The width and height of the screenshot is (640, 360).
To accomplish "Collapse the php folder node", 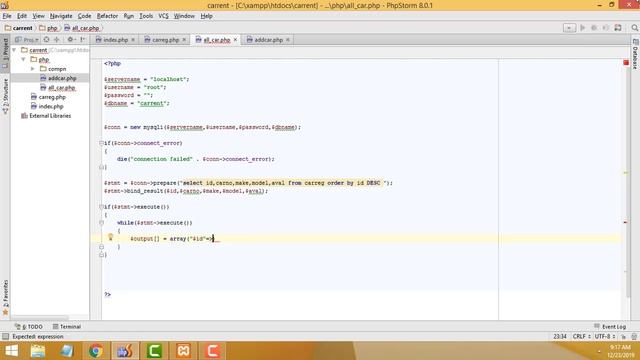I will tap(24, 60).
